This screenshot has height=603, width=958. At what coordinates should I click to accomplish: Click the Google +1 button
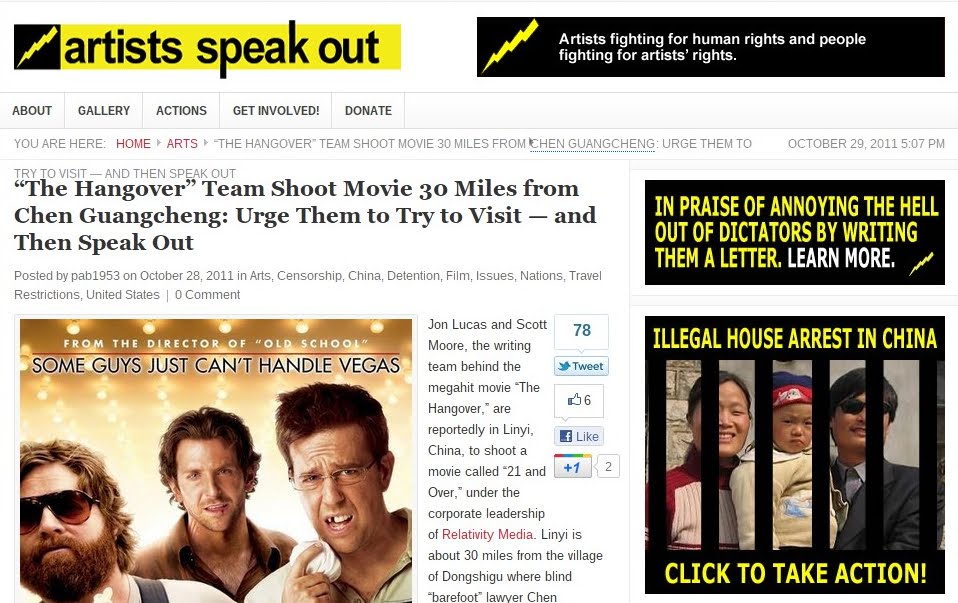572,467
